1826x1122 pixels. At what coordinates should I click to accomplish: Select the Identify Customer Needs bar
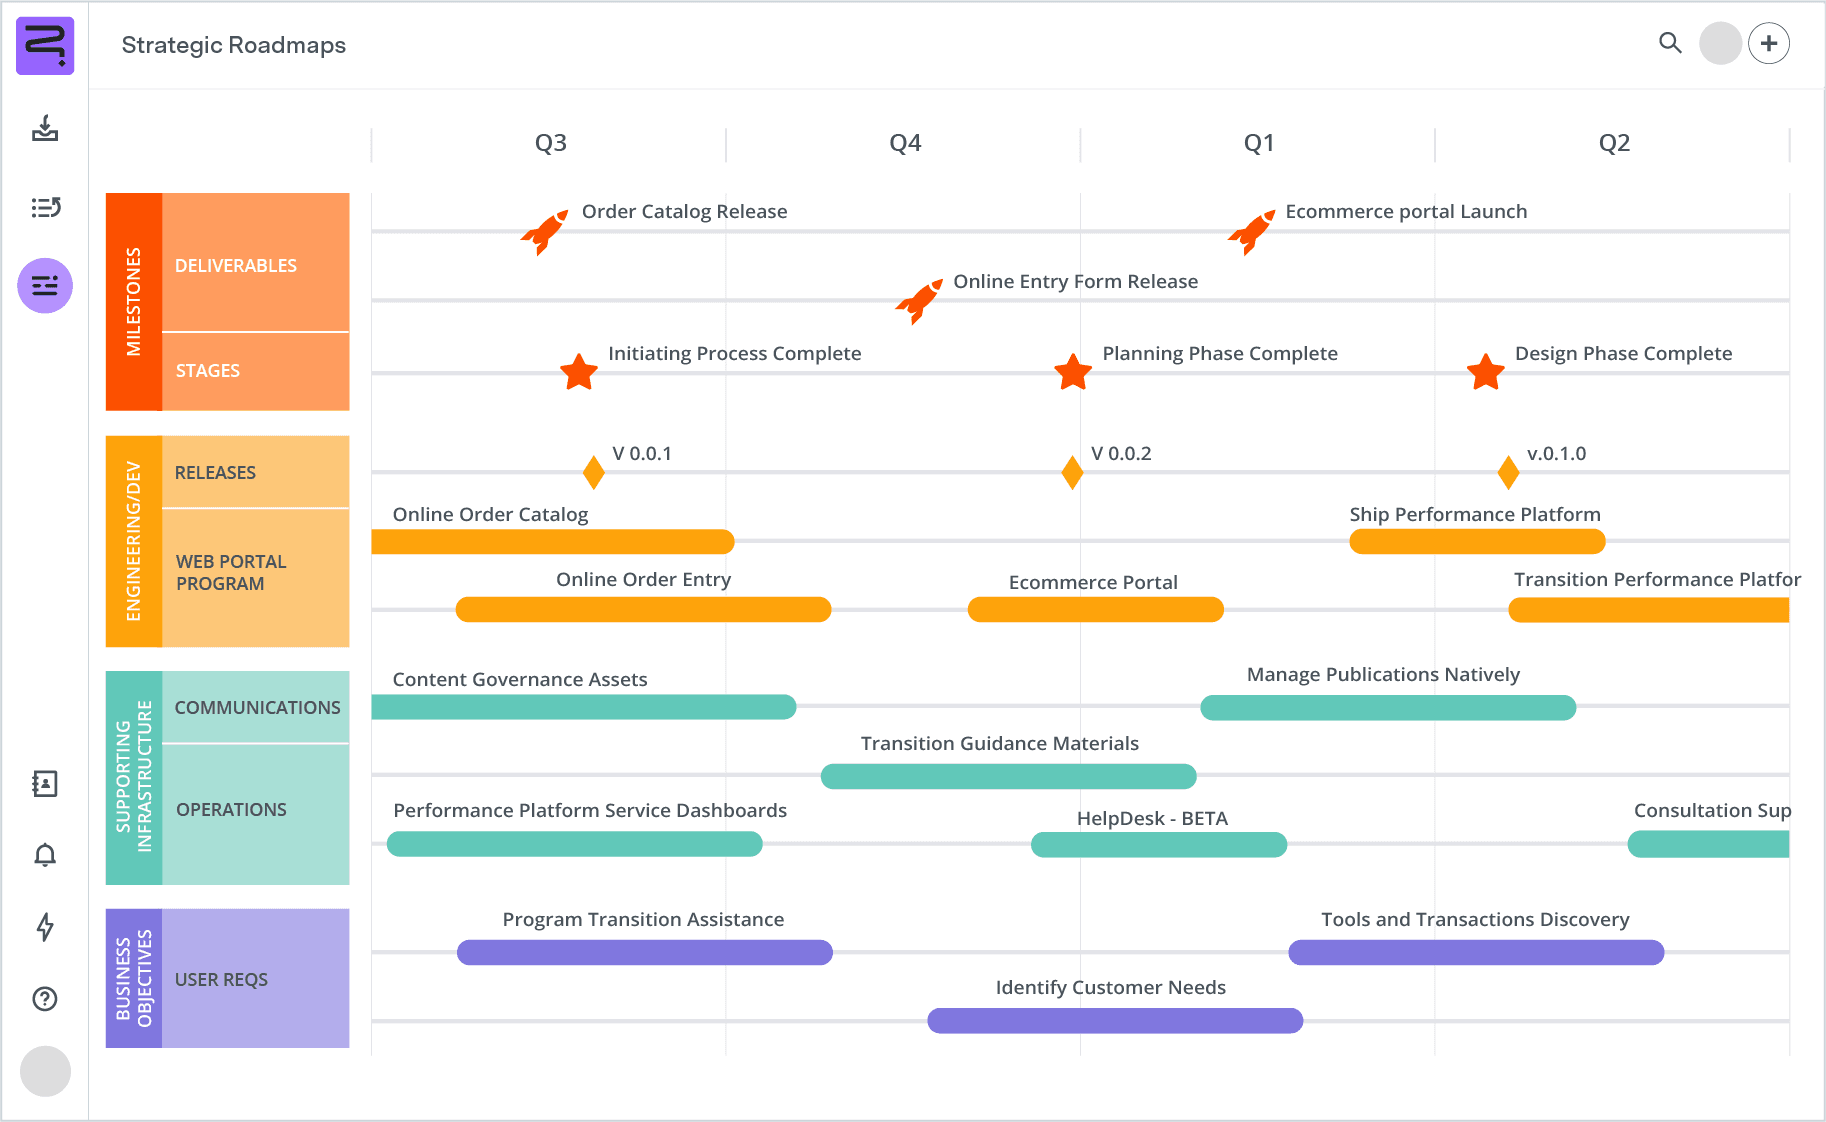tap(1114, 1020)
